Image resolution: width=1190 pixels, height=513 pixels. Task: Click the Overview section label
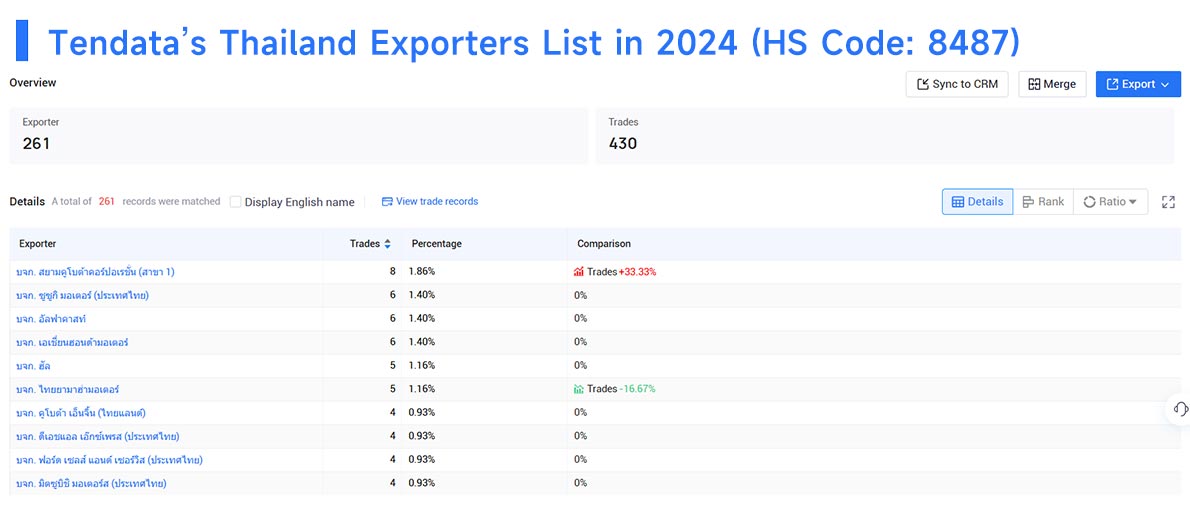(33, 83)
